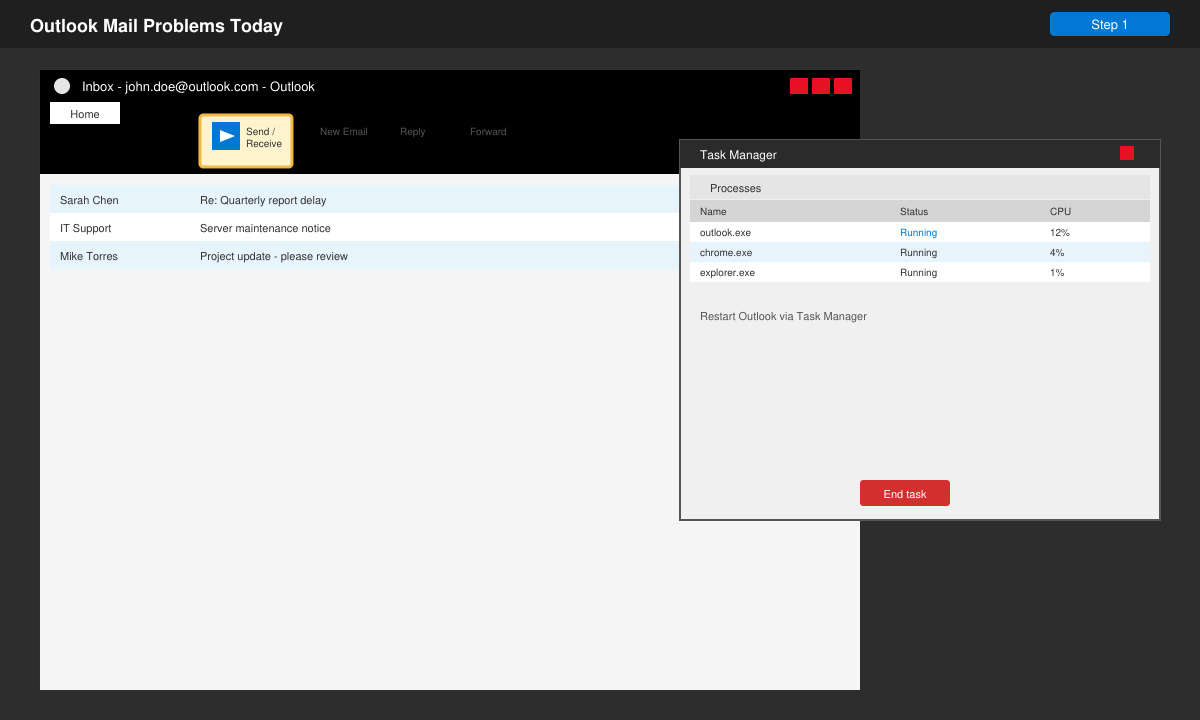Click the Project update - please review subject
This screenshot has height=720, width=1200.
click(274, 256)
